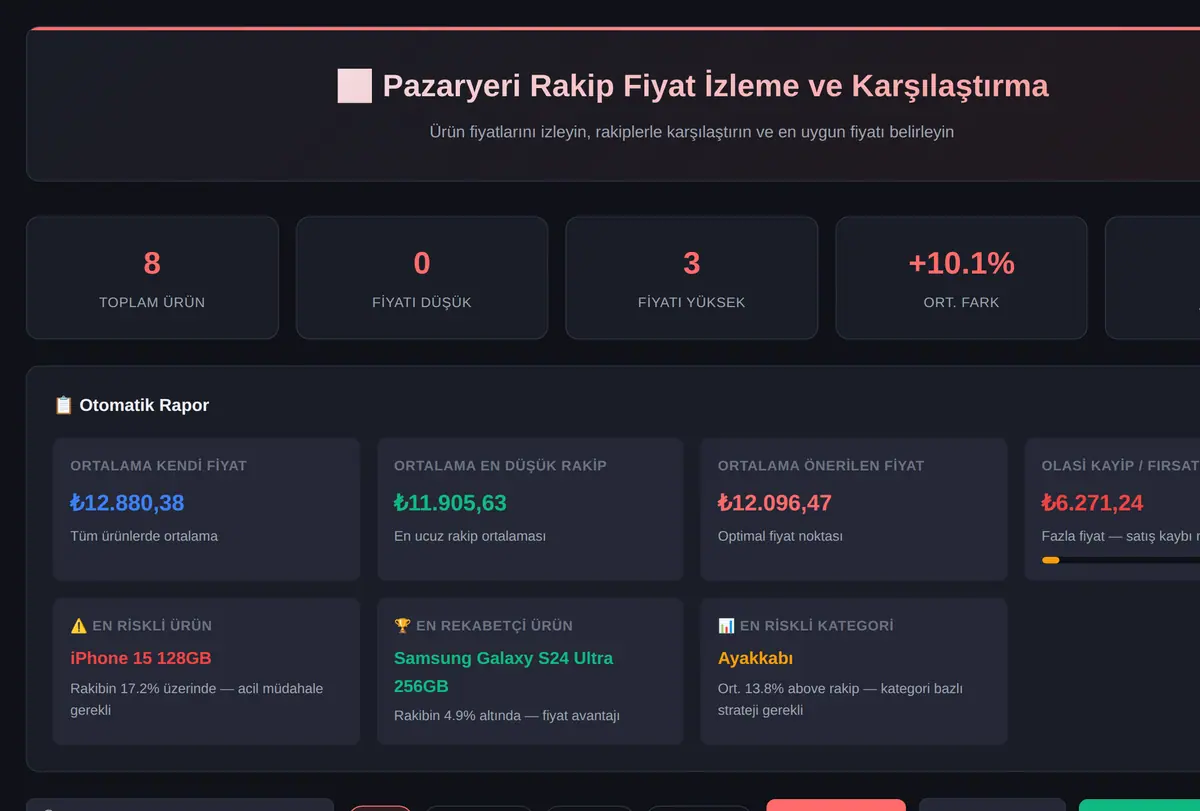This screenshot has width=1200, height=811.
Task: Click the iPhone 15 128GB product name
Action: point(141,658)
